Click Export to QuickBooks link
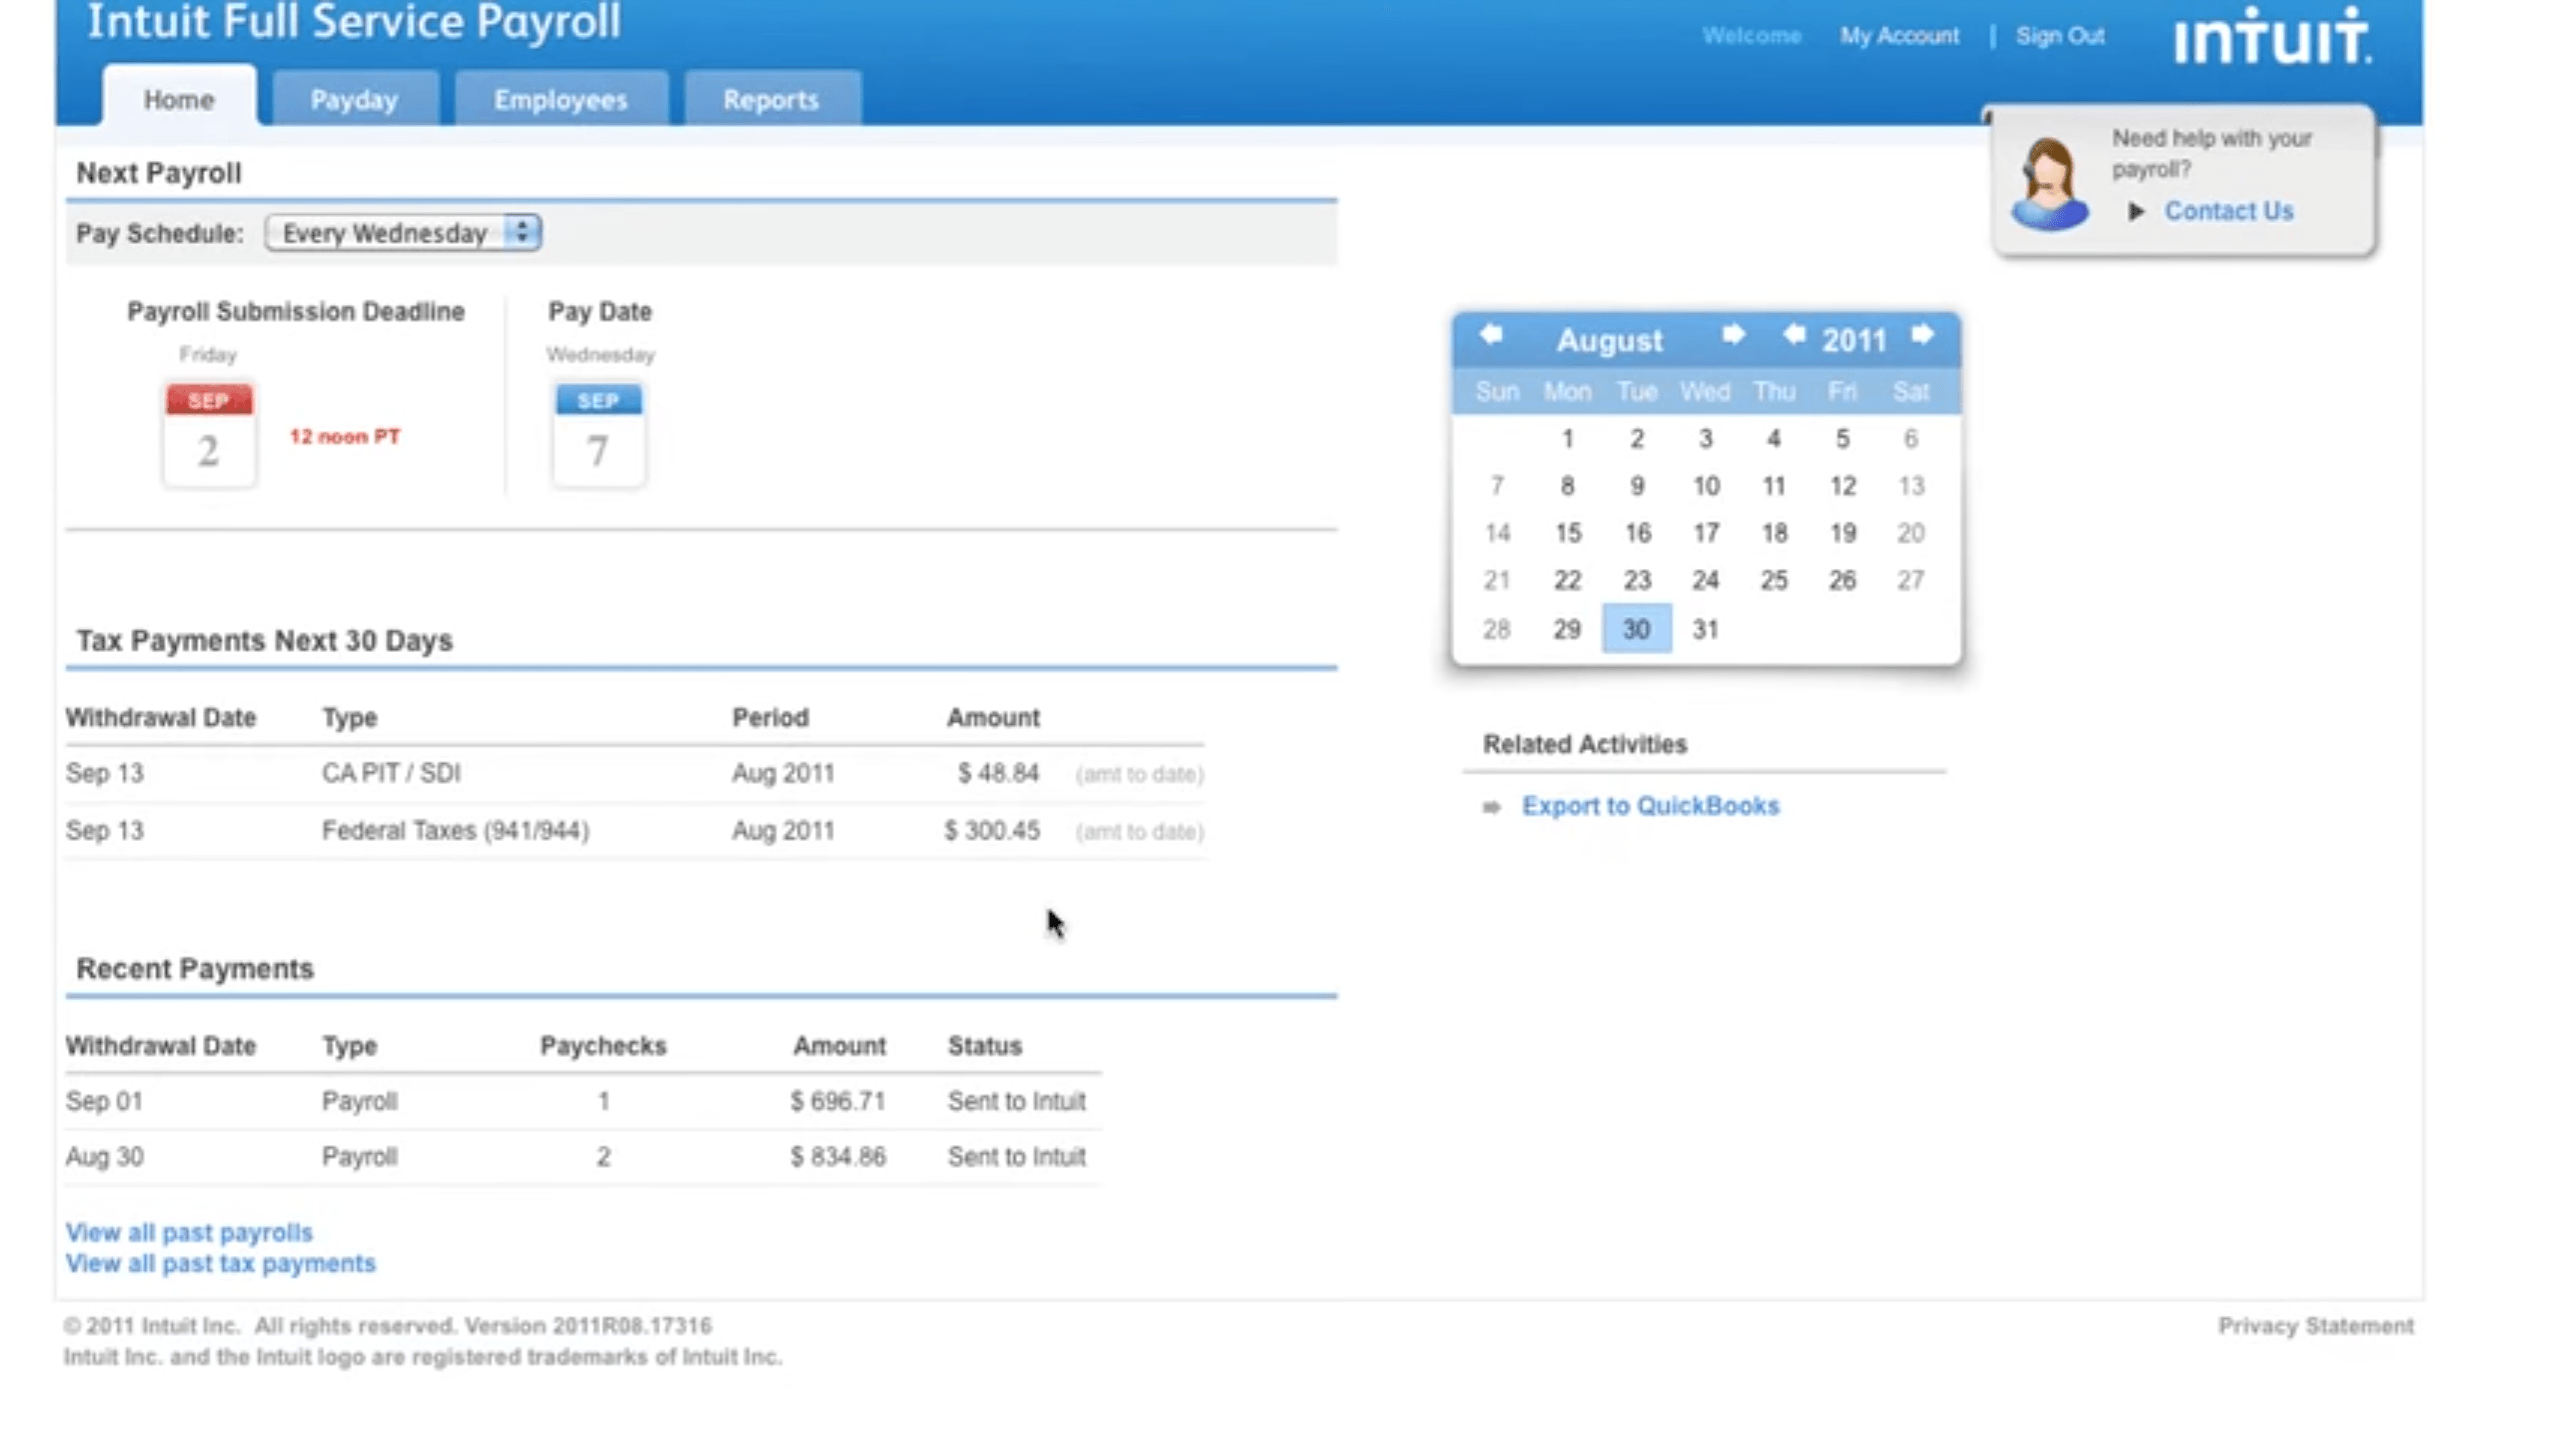The width and height of the screenshot is (2560, 1437). tap(1650, 806)
